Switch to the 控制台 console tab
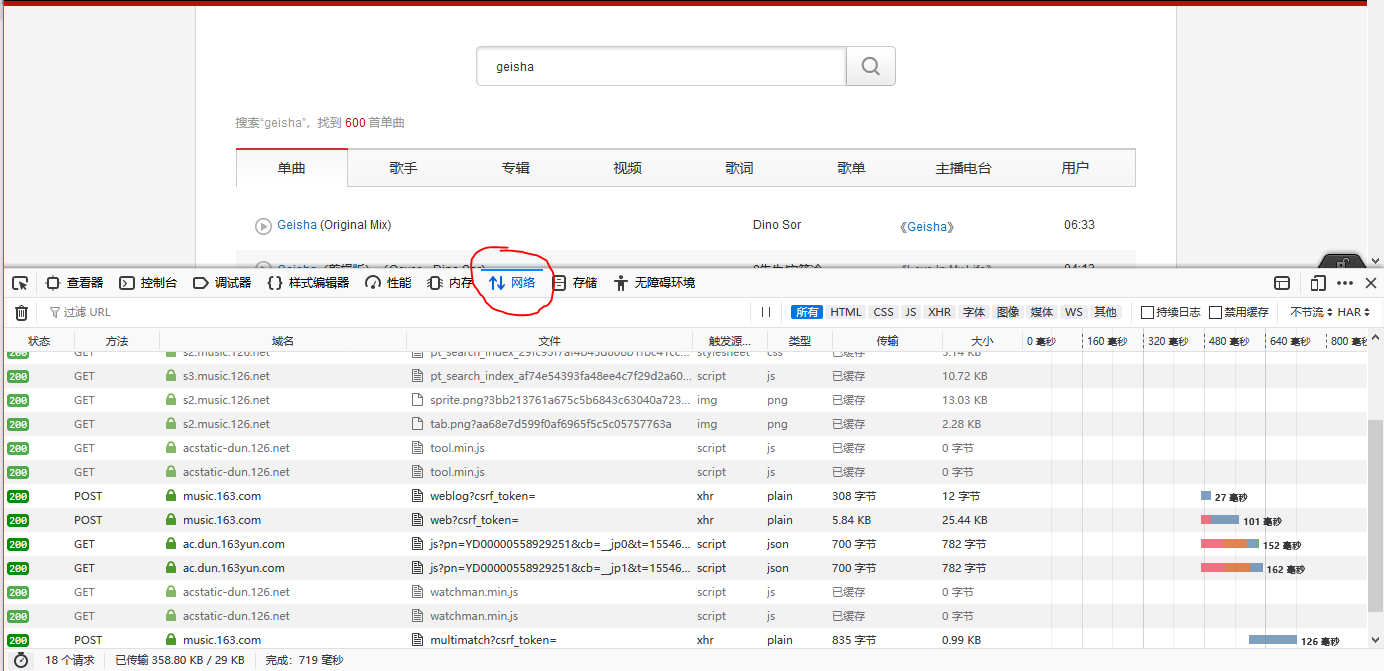This screenshot has width=1384, height=671. point(148,283)
